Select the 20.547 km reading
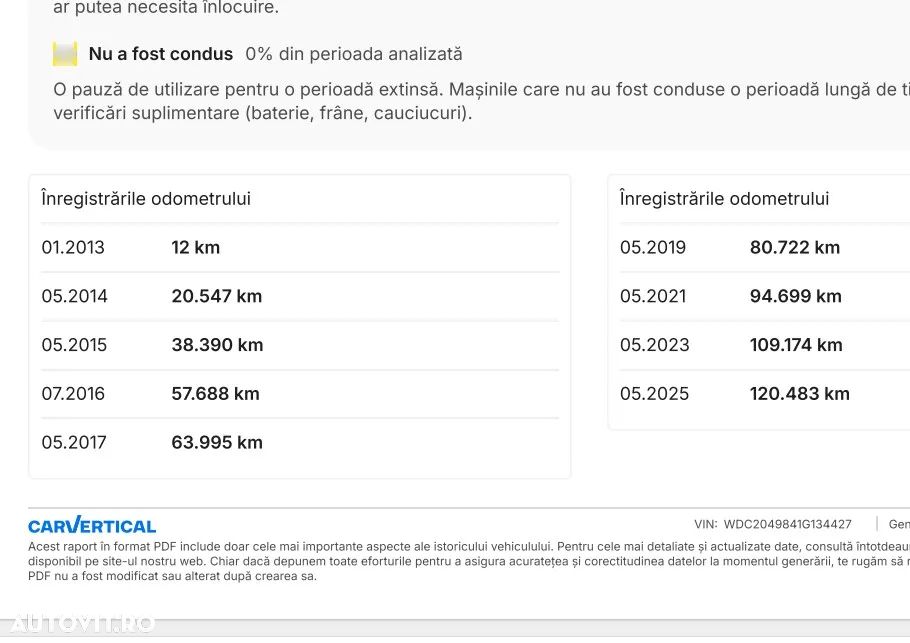Screen dimensions: 910x643 coord(217,296)
